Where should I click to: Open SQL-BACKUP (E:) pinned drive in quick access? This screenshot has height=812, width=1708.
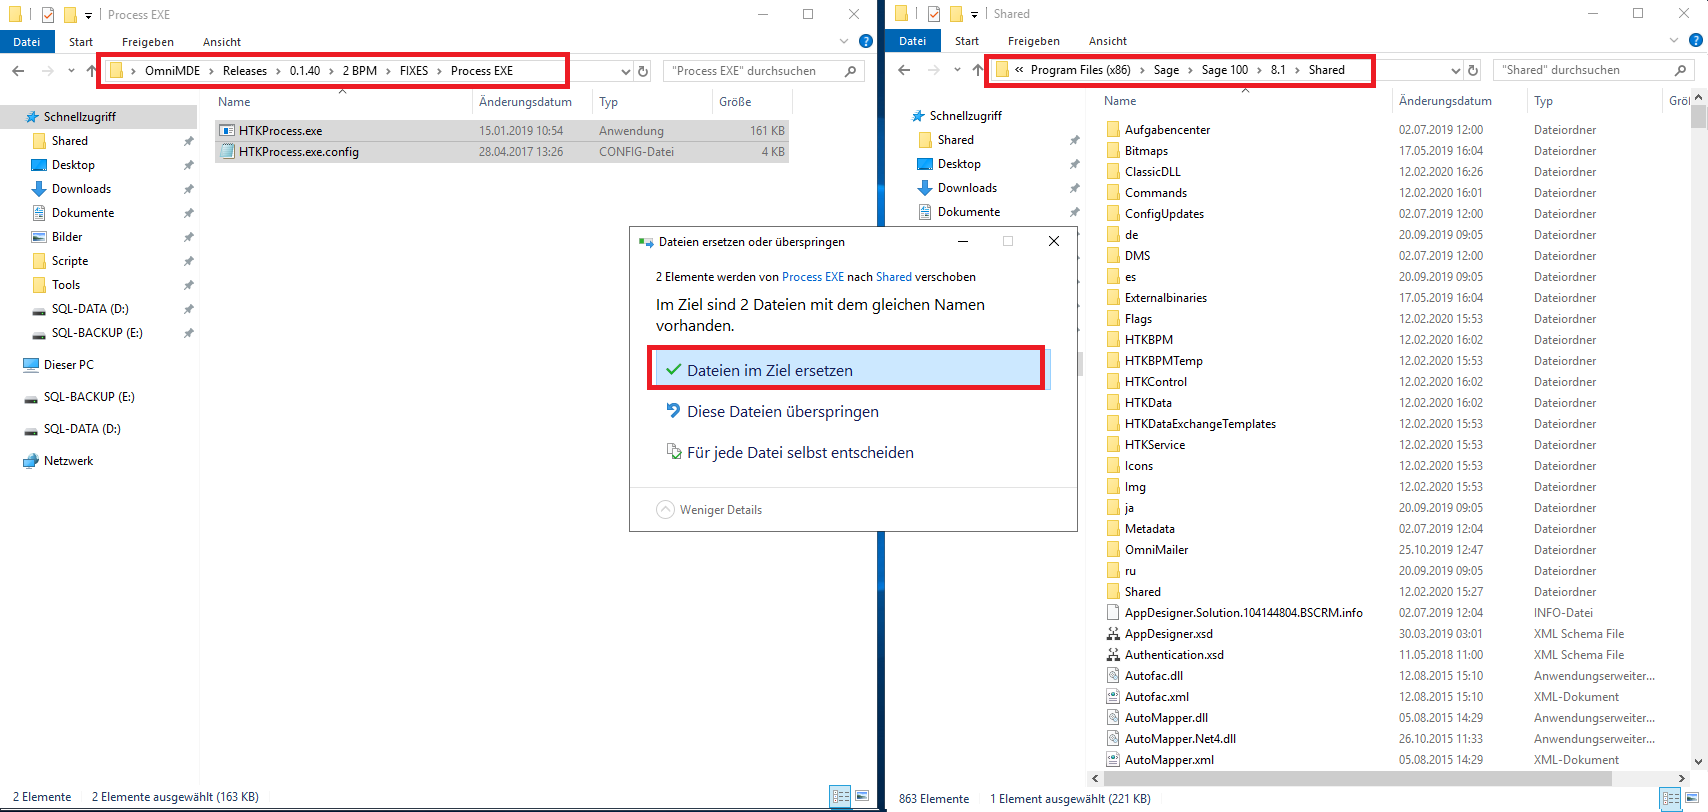97,333
